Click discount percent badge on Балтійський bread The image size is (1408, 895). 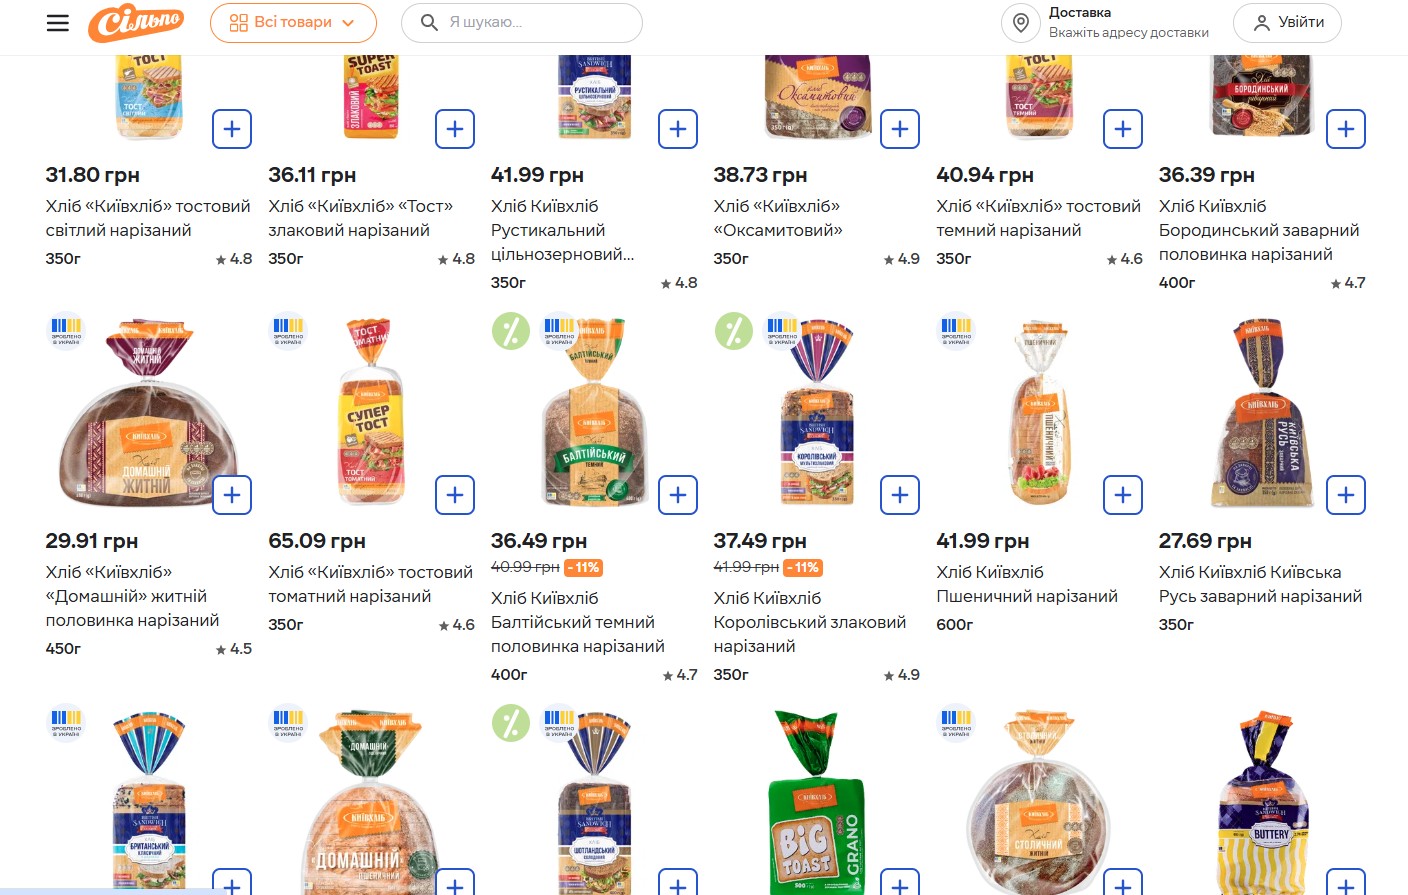511,331
